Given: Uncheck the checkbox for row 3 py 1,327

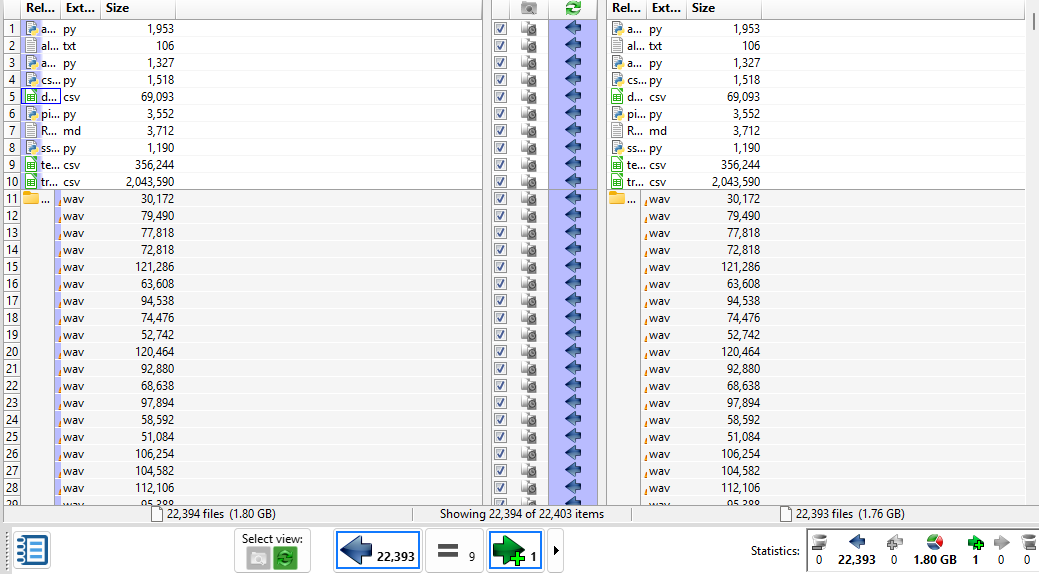Looking at the screenshot, I should 500,63.
